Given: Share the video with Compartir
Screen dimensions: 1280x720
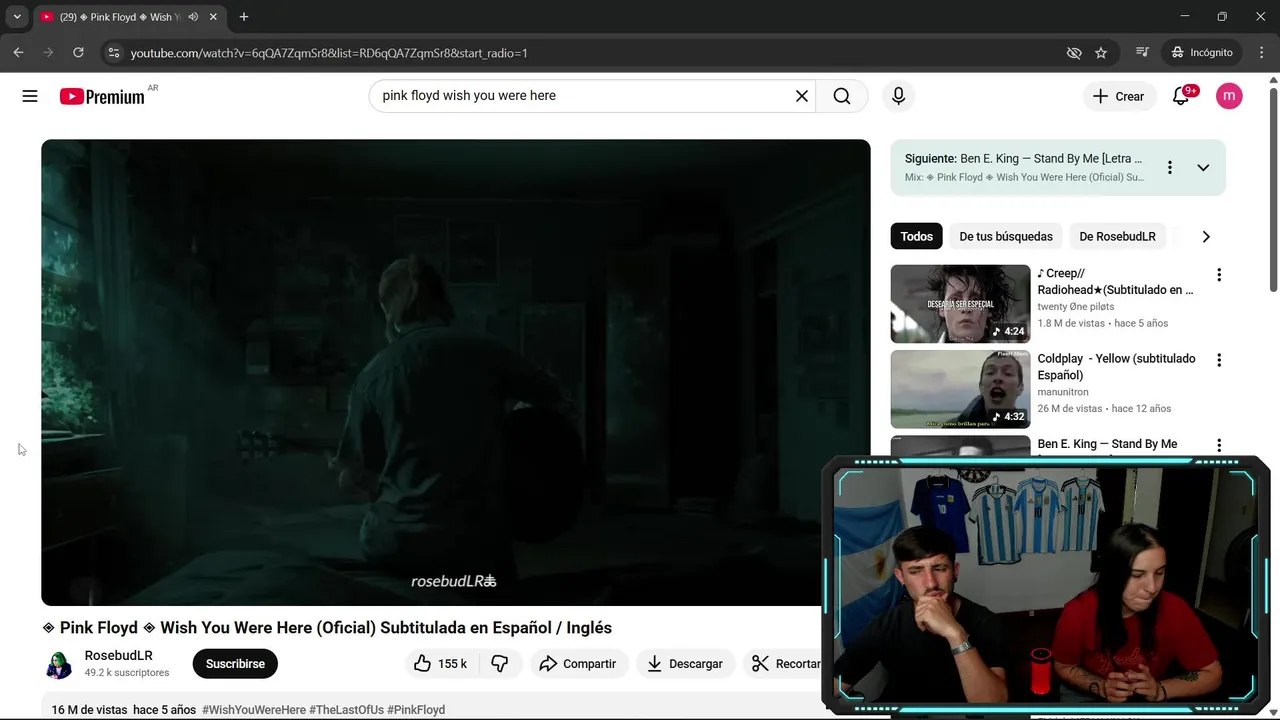Looking at the screenshot, I should pyautogui.click(x=578, y=664).
